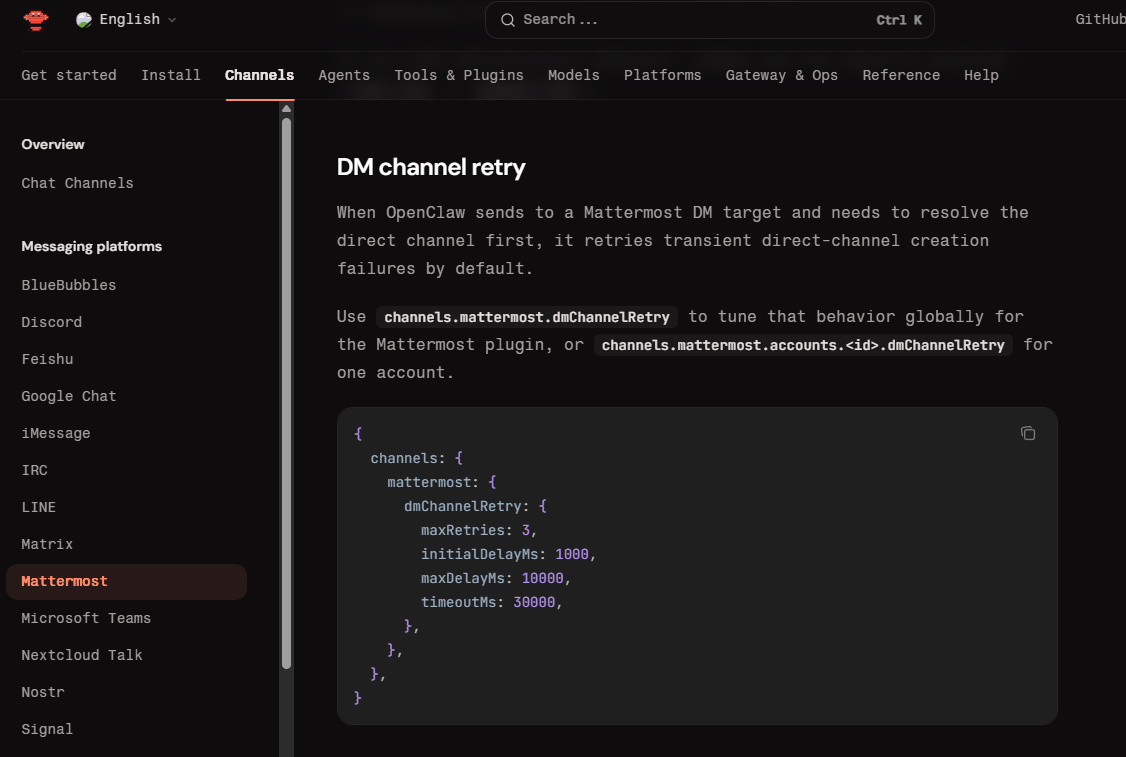Click the channels.mattermost.accounts.<id>.dmChannelRetry inline code
The height and width of the screenshot is (757, 1126).
pyautogui.click(x=803, y=345)
